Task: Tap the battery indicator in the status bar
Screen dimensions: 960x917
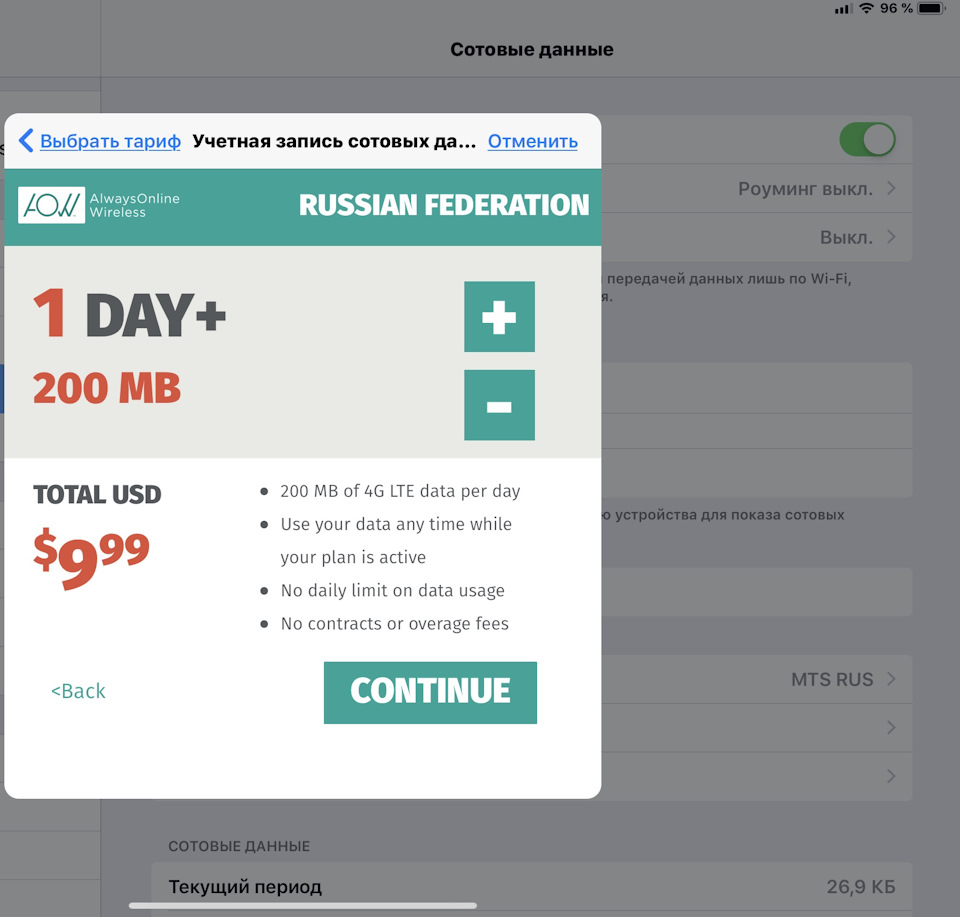Action: [931, 9]
